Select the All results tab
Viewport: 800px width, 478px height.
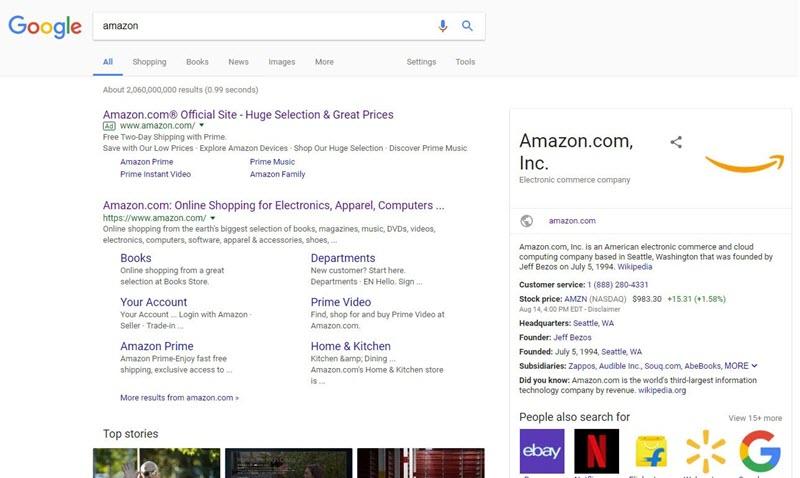108,62
